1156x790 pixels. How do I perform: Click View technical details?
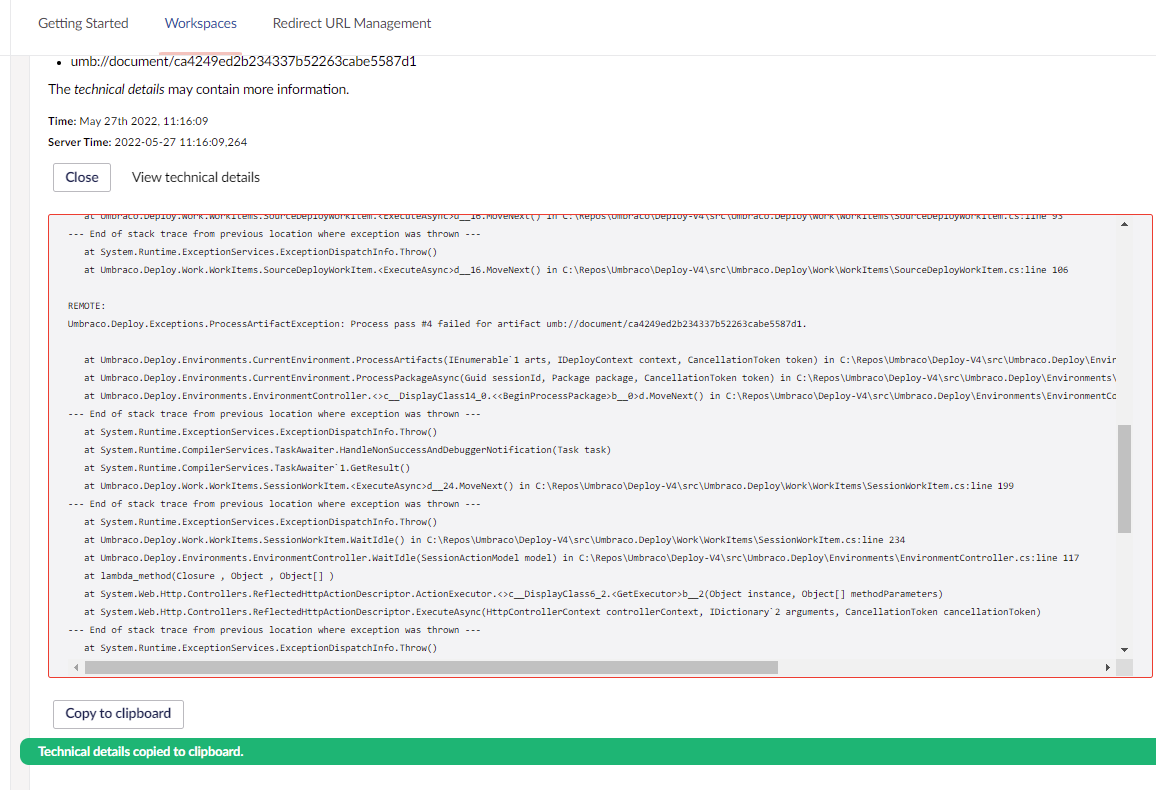[195, 177]
